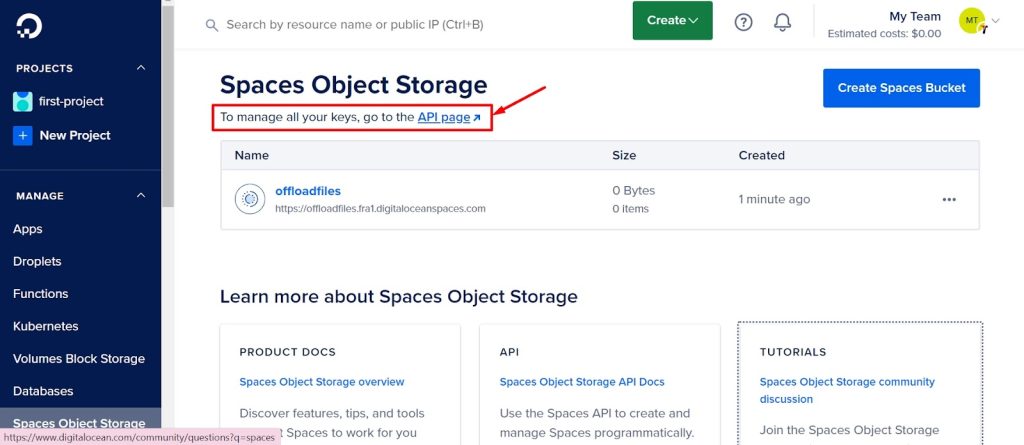Open the help question mark icon
This screenshot has width=1024, height=445.
pos(743,22)
